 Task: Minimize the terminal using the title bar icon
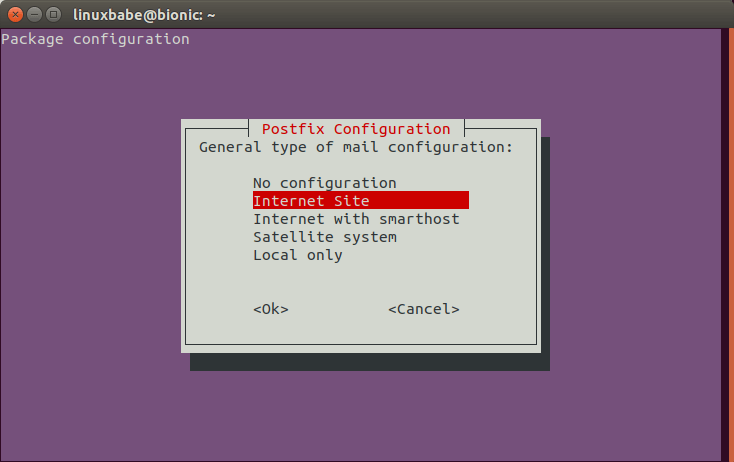pos(35,15)
